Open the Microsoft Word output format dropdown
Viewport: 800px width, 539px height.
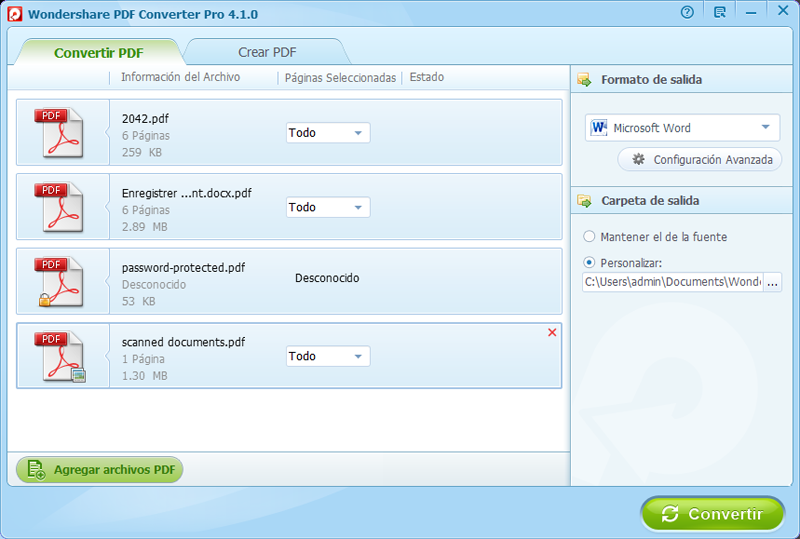(682, 128)
